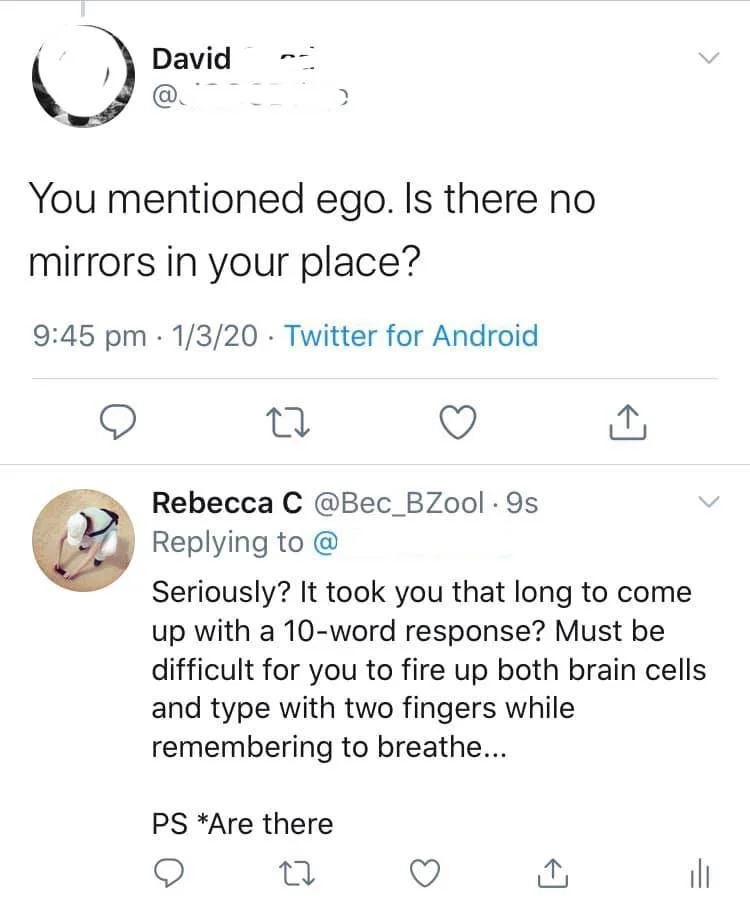Share Rebecca C's reply

(x=553, y=873)
